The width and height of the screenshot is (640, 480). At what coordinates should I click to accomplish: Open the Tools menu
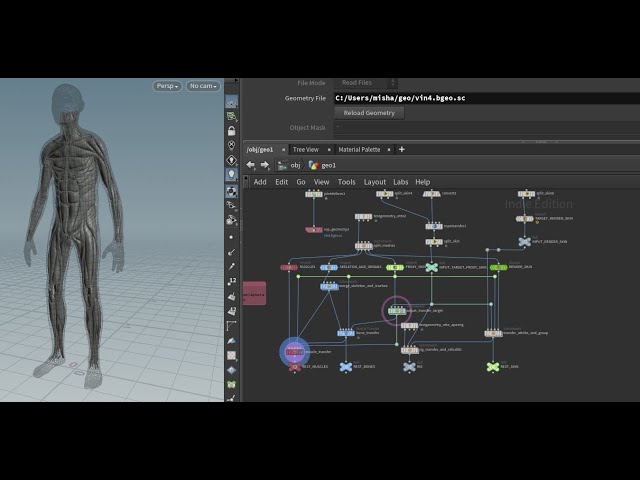click(x=347, y=182)
